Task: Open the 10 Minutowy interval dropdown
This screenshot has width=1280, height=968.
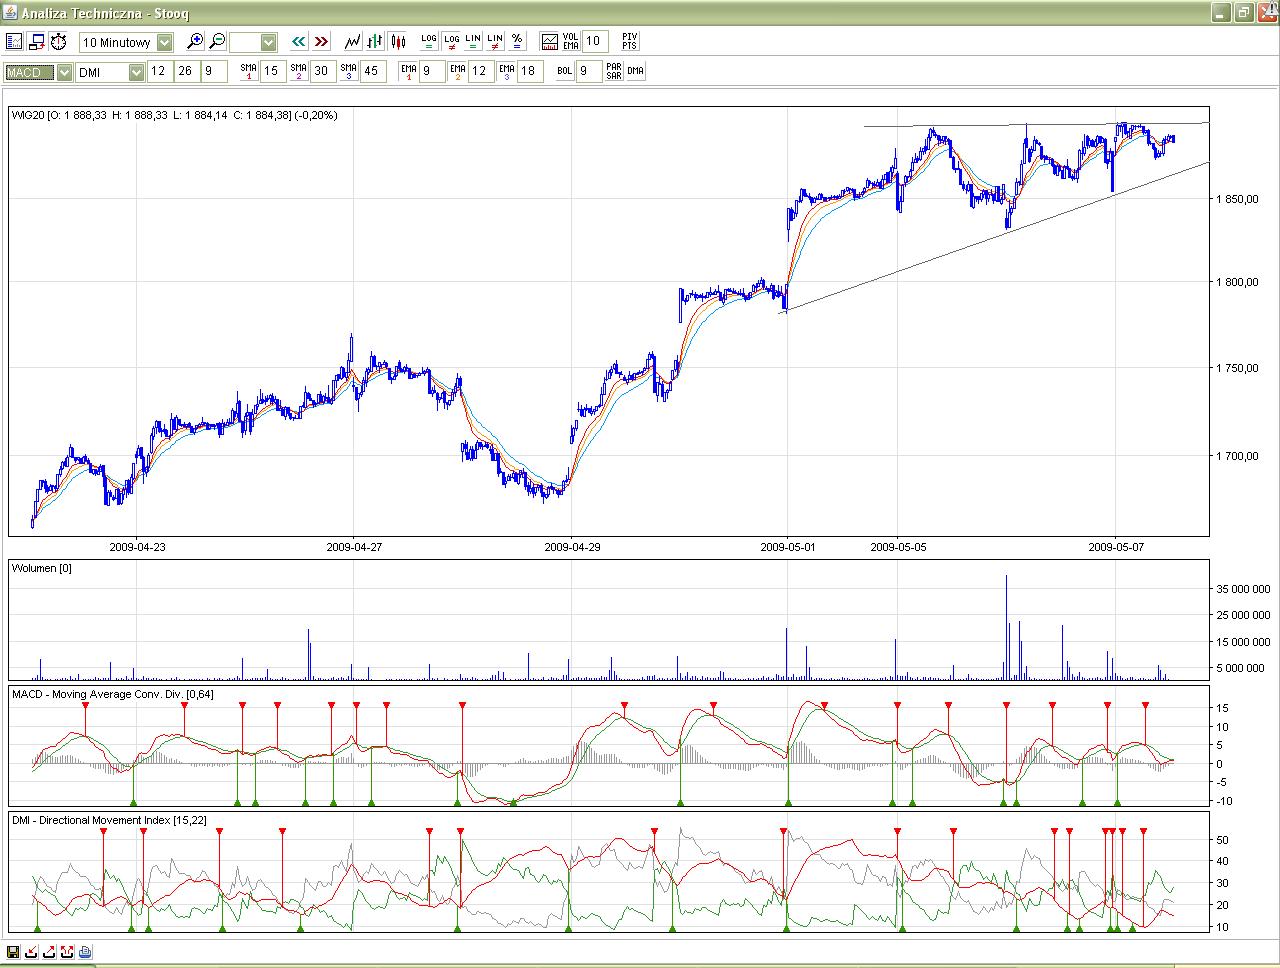Action: pyautogui.click(x=126, y=42)
